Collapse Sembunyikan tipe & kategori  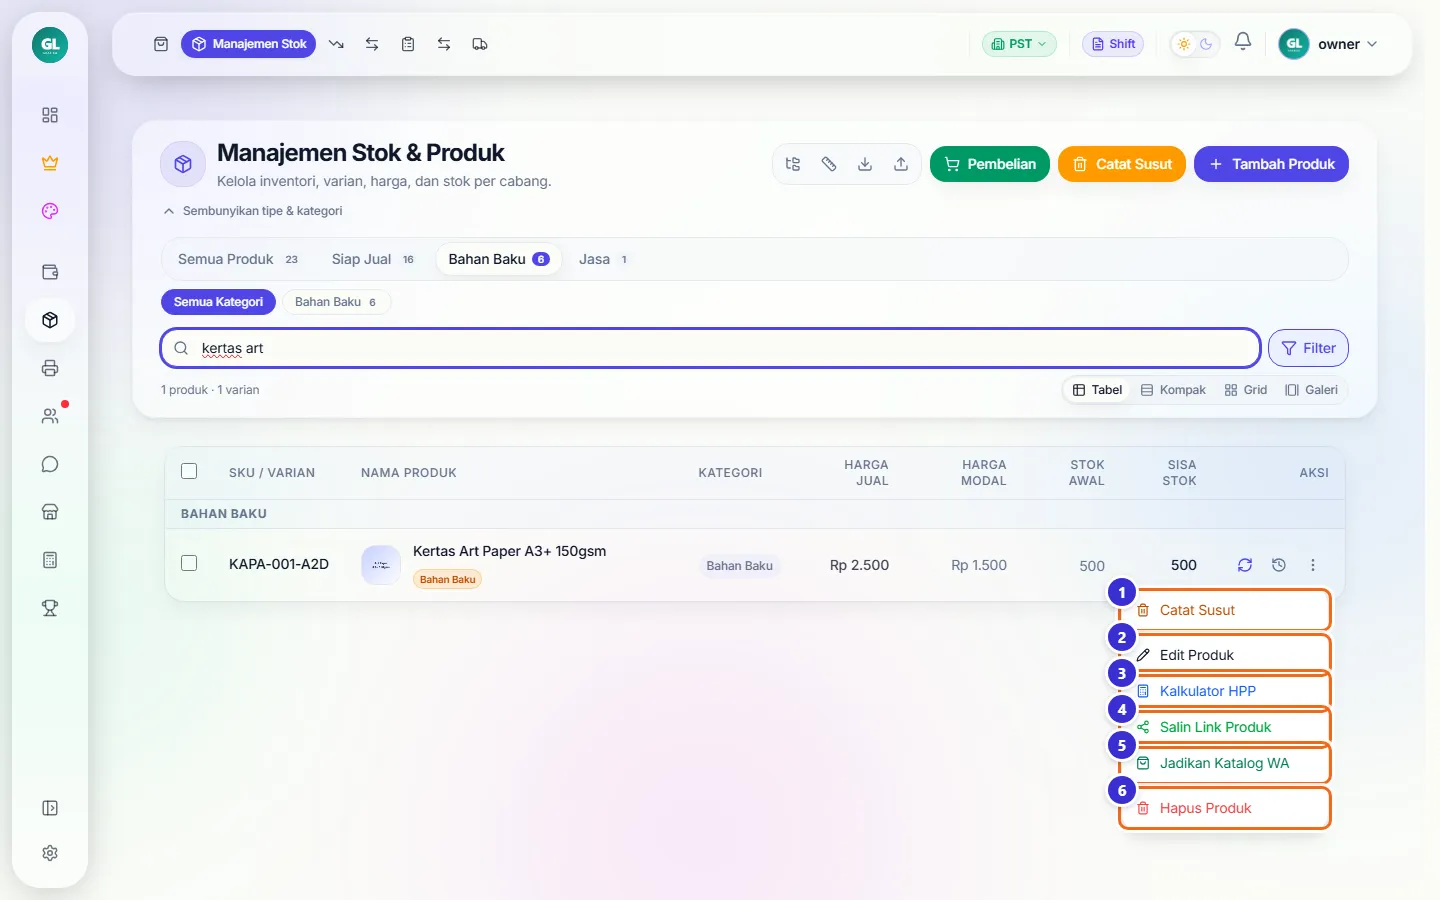tap(253, 211)
